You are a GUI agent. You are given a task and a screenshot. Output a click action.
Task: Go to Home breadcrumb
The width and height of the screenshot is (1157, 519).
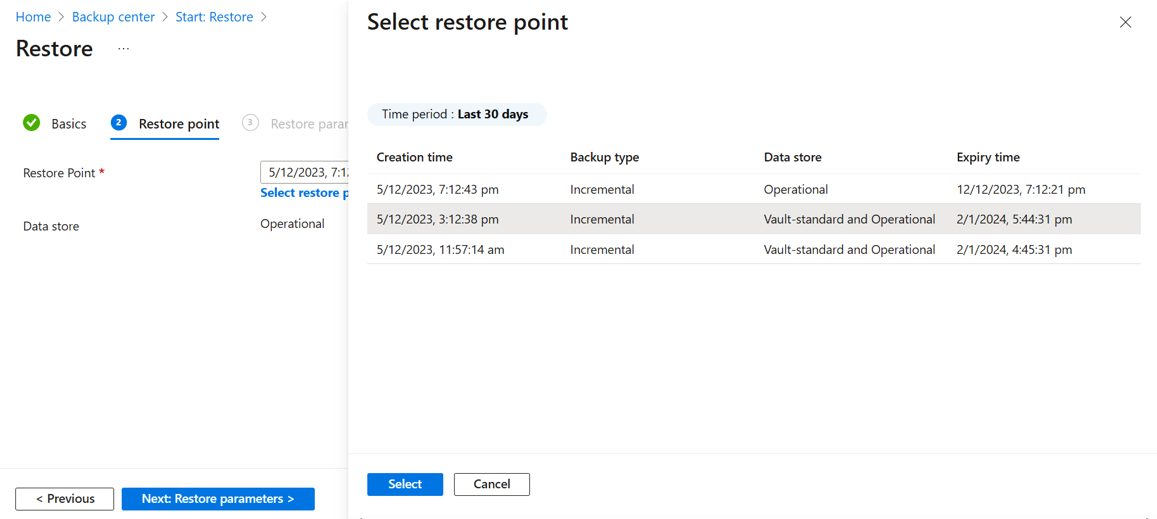33,16
